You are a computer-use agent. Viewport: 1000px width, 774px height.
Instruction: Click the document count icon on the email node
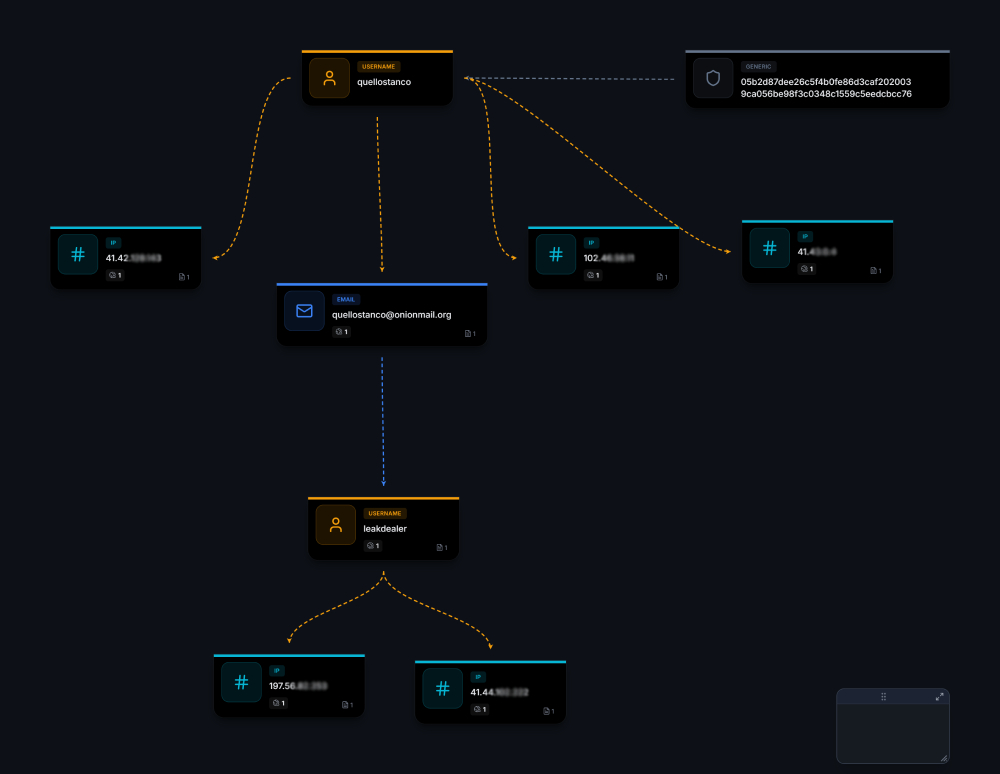point(470,333)
